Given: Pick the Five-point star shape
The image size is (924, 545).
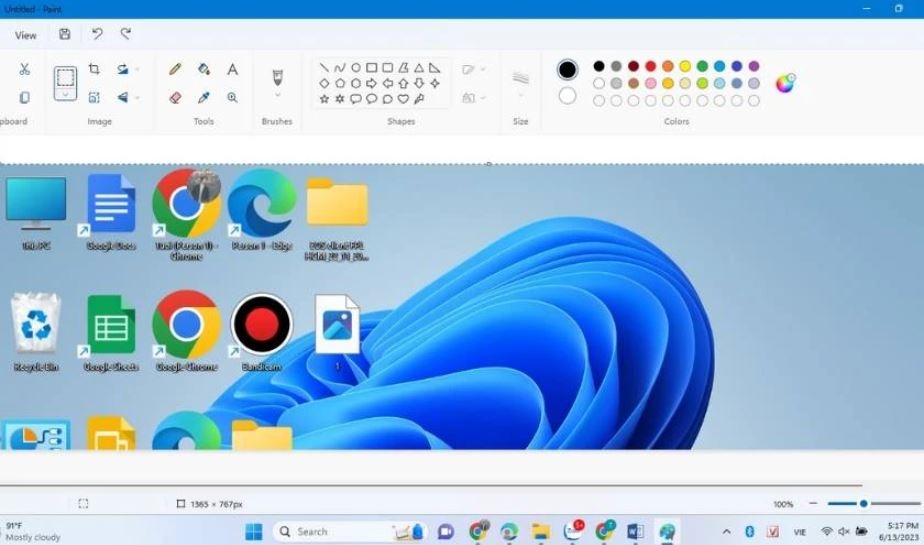Looking at the screenshot, I should (x=324, y=99).
